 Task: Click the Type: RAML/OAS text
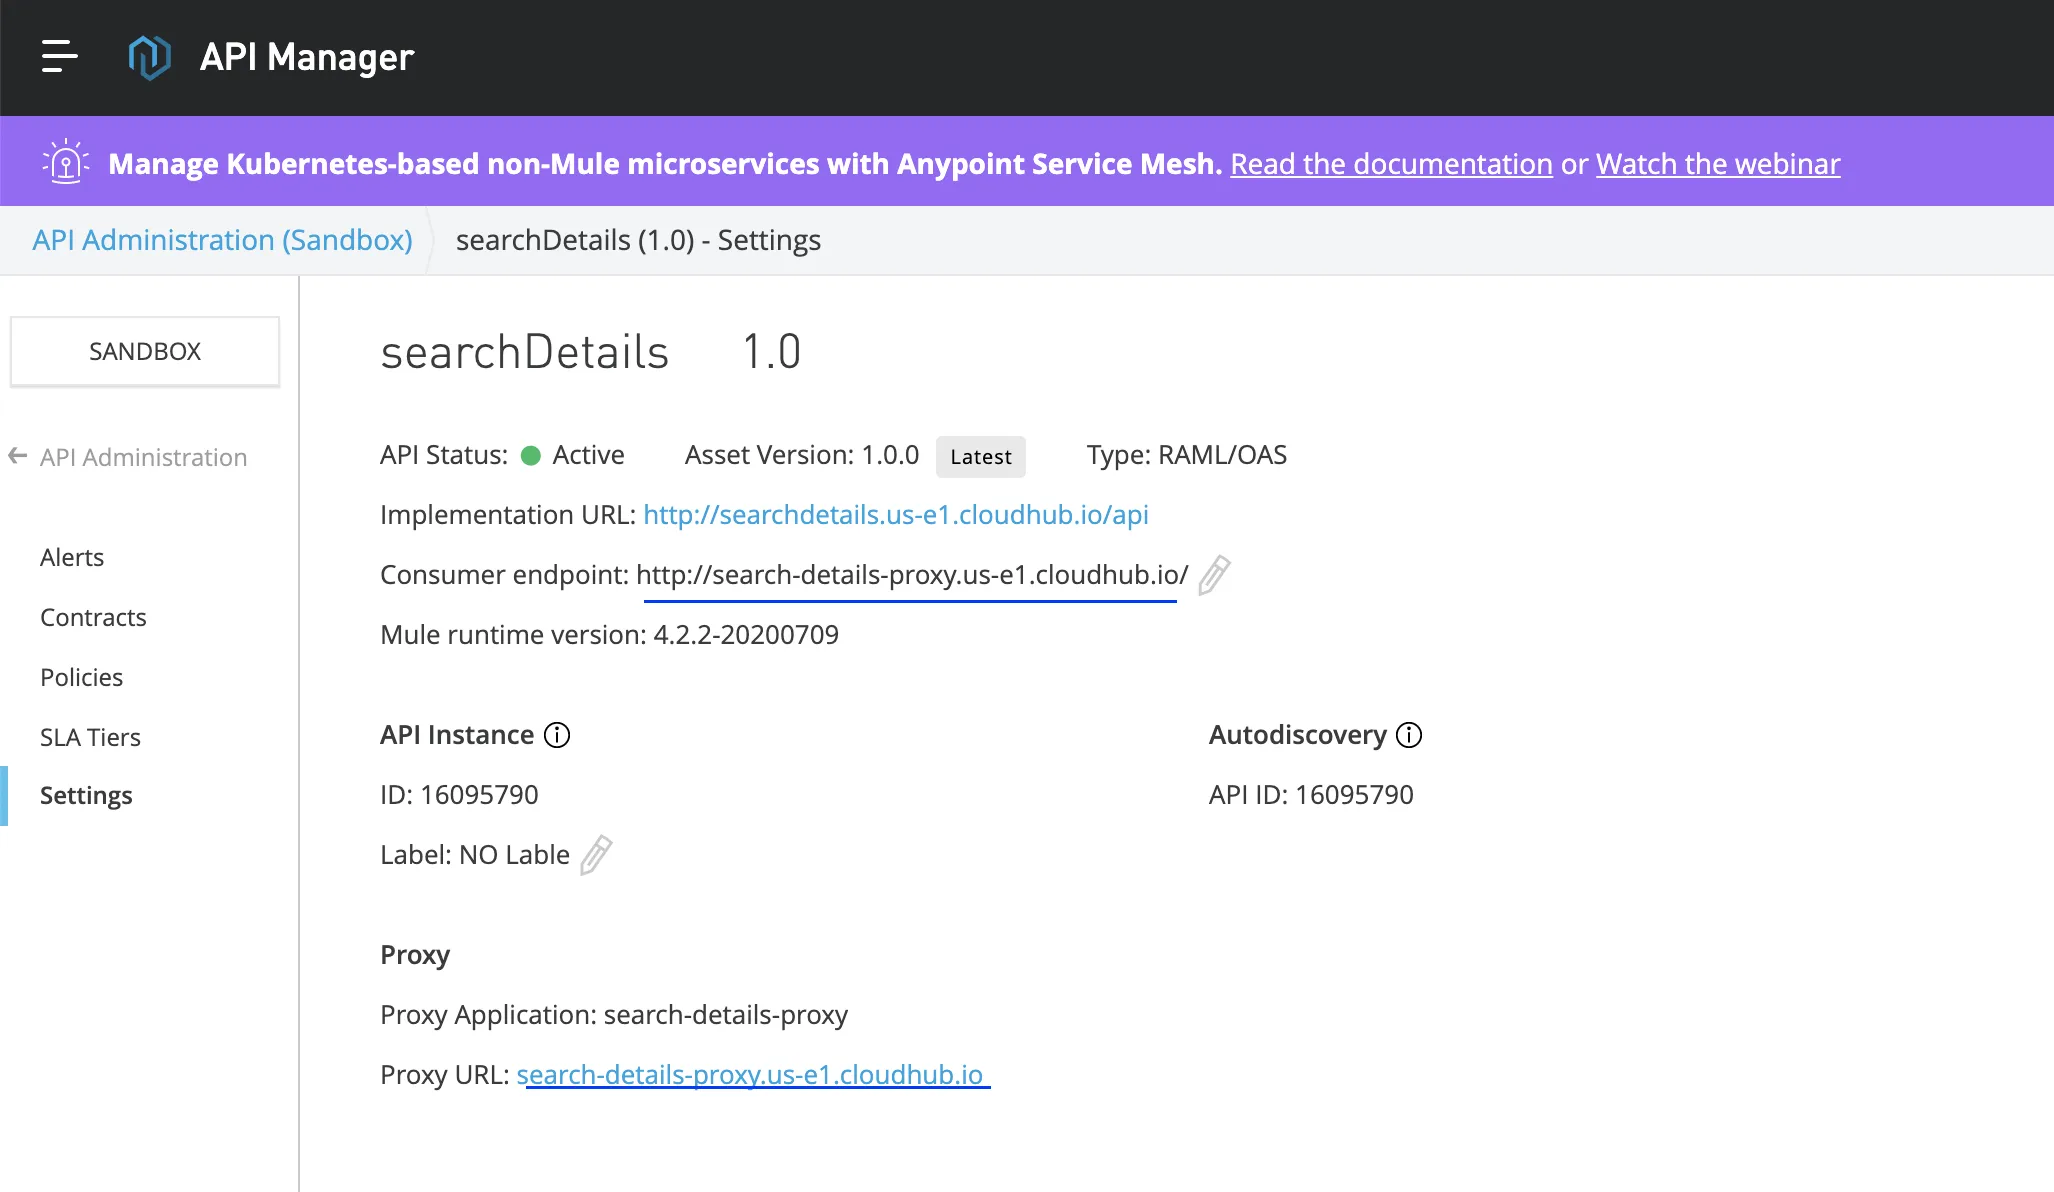(1187, 455)
